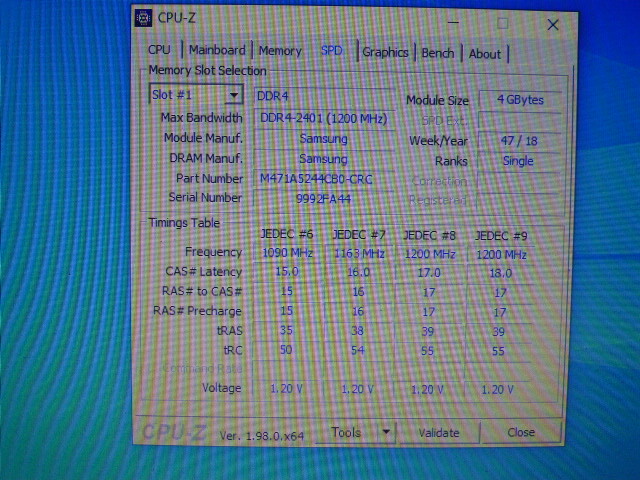The width and height of the screenshot is (640, 480).
Task: Click the Module Manuf. Samsung value
Action: [x=324, y=139]
